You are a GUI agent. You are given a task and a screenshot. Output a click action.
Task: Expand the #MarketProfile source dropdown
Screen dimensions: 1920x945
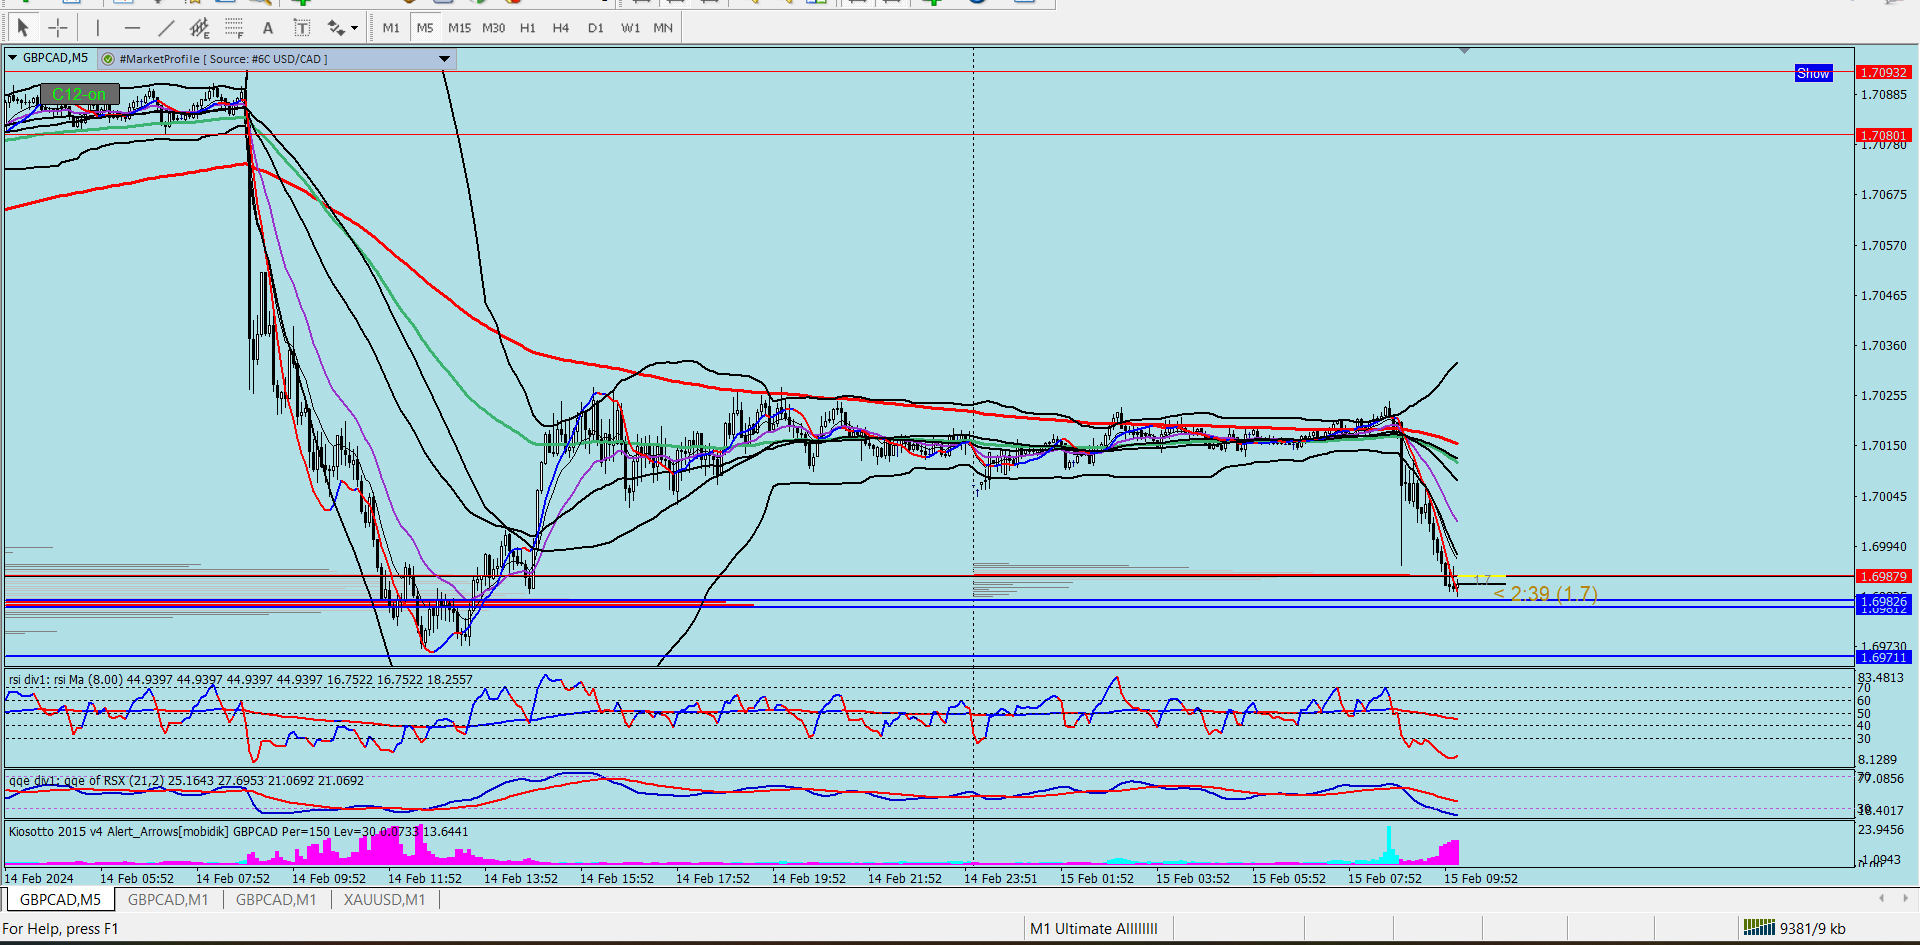click(444, 59)
